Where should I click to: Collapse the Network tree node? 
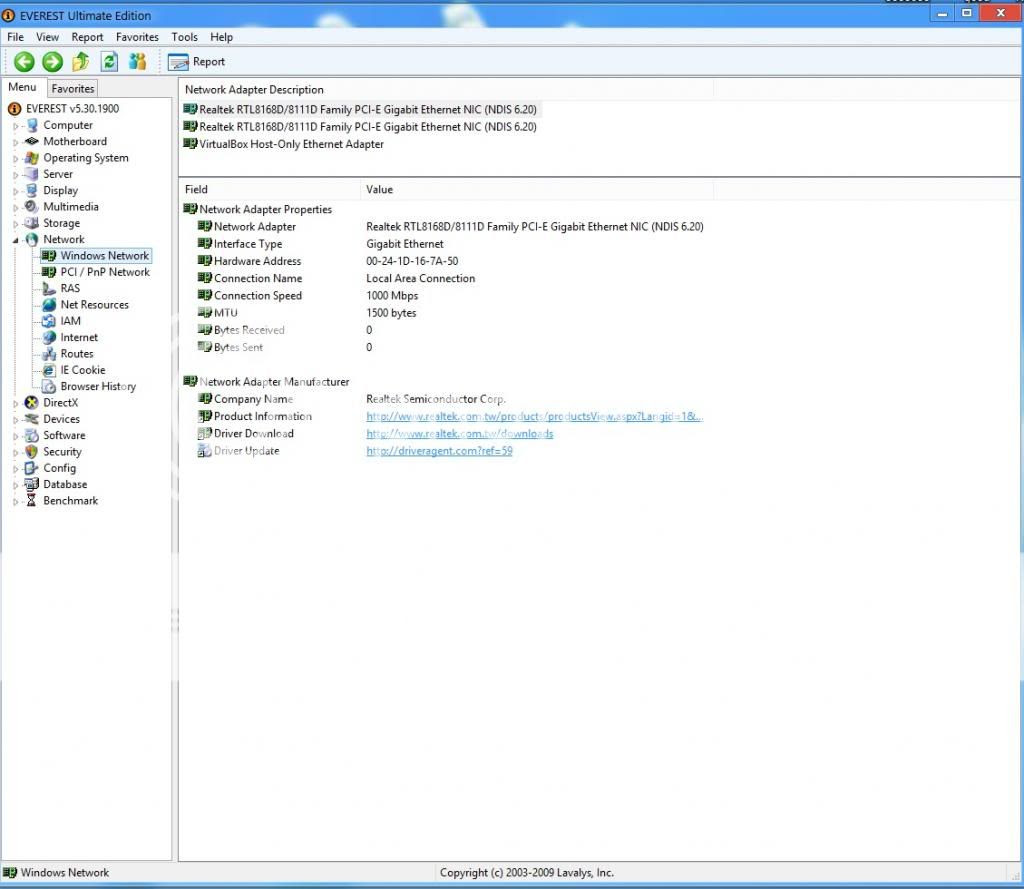(x=16, y=240)
